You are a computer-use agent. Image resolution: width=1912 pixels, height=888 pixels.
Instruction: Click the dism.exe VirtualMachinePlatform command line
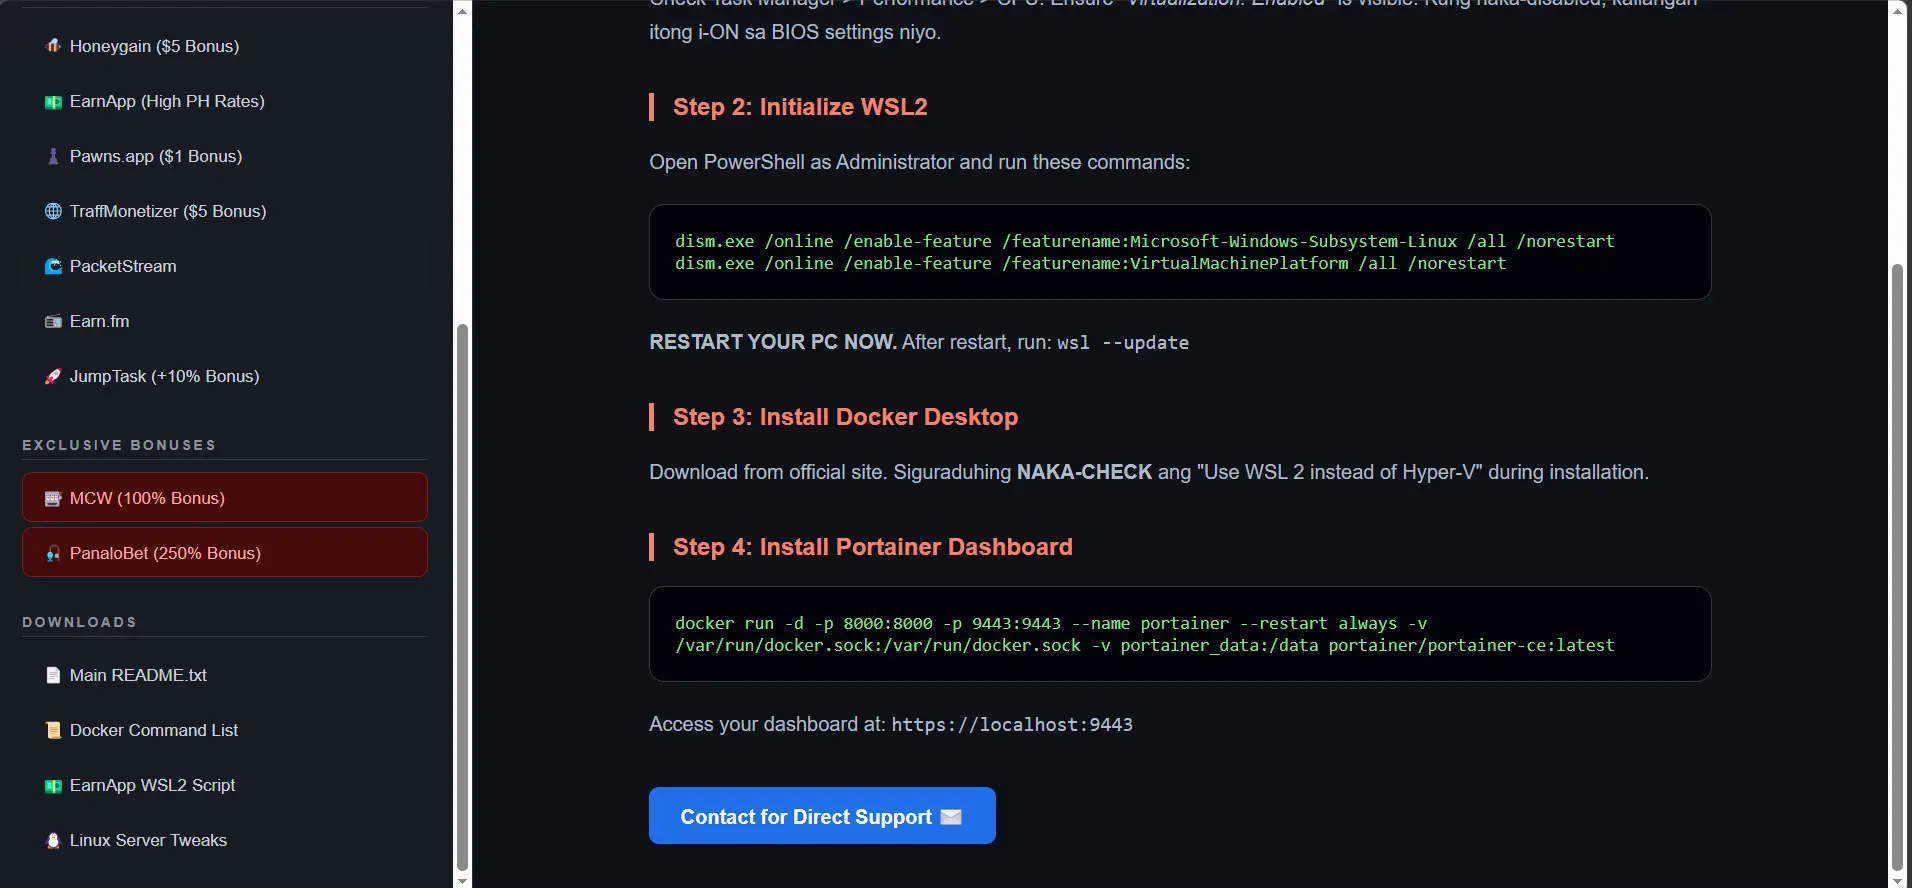[1090, 263]
